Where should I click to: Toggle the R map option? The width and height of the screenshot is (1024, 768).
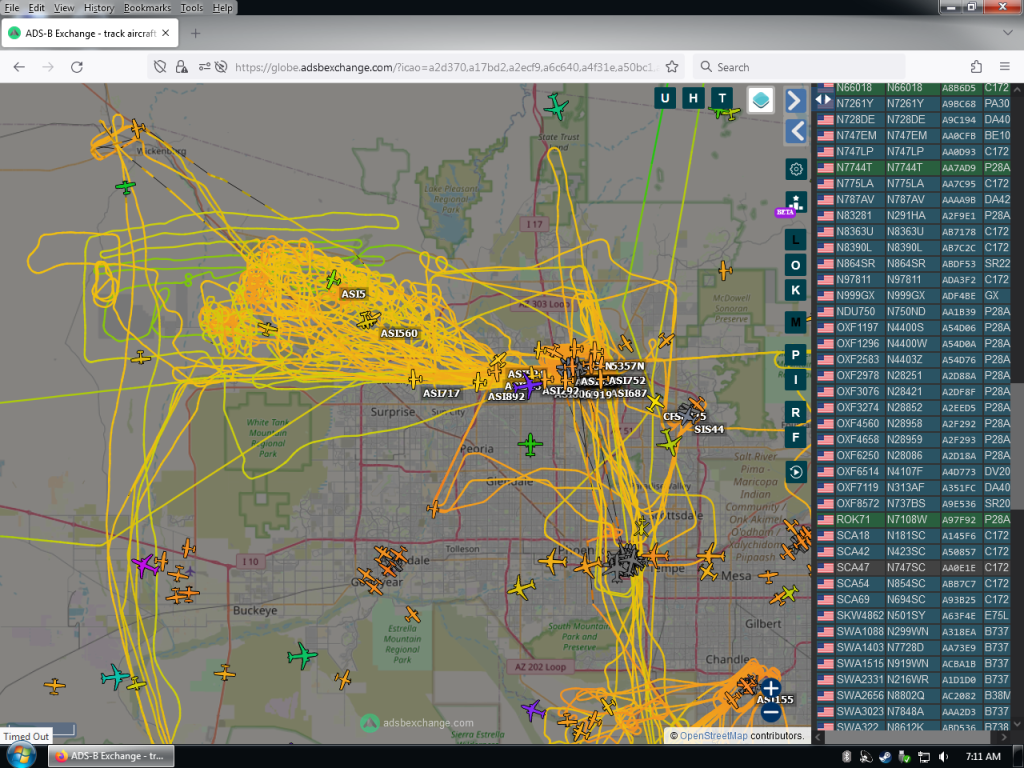tap(795, 413)
